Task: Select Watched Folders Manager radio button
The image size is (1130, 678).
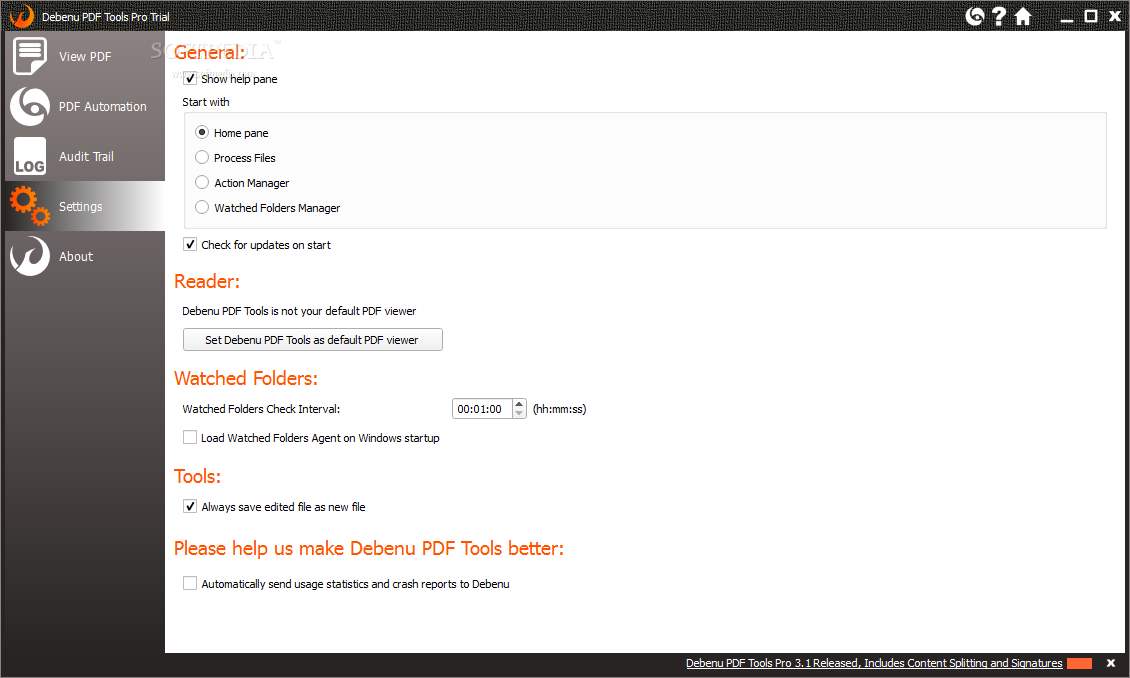Action: click(x=202, y=208)
